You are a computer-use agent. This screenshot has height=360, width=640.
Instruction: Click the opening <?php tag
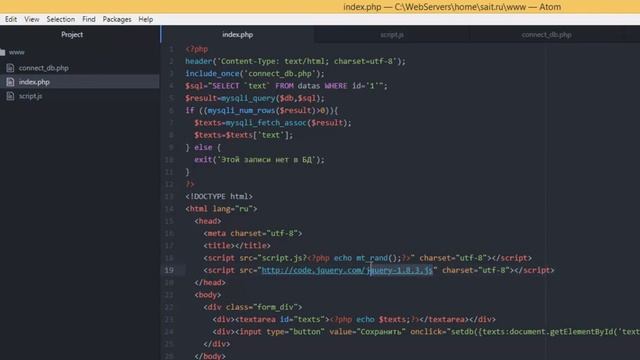pos(197,49)
